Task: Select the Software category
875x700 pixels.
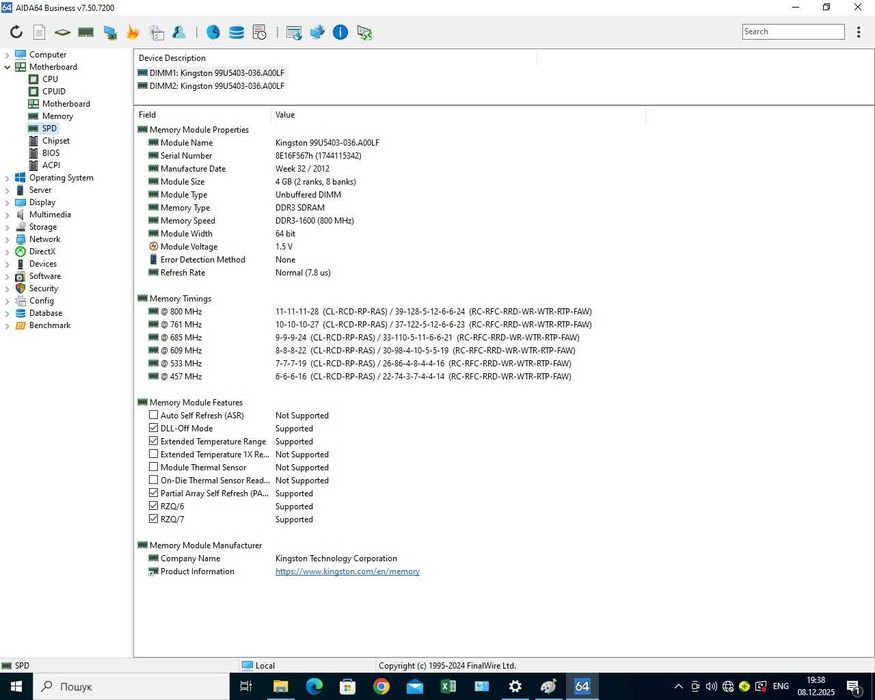Action: point(45,276)
